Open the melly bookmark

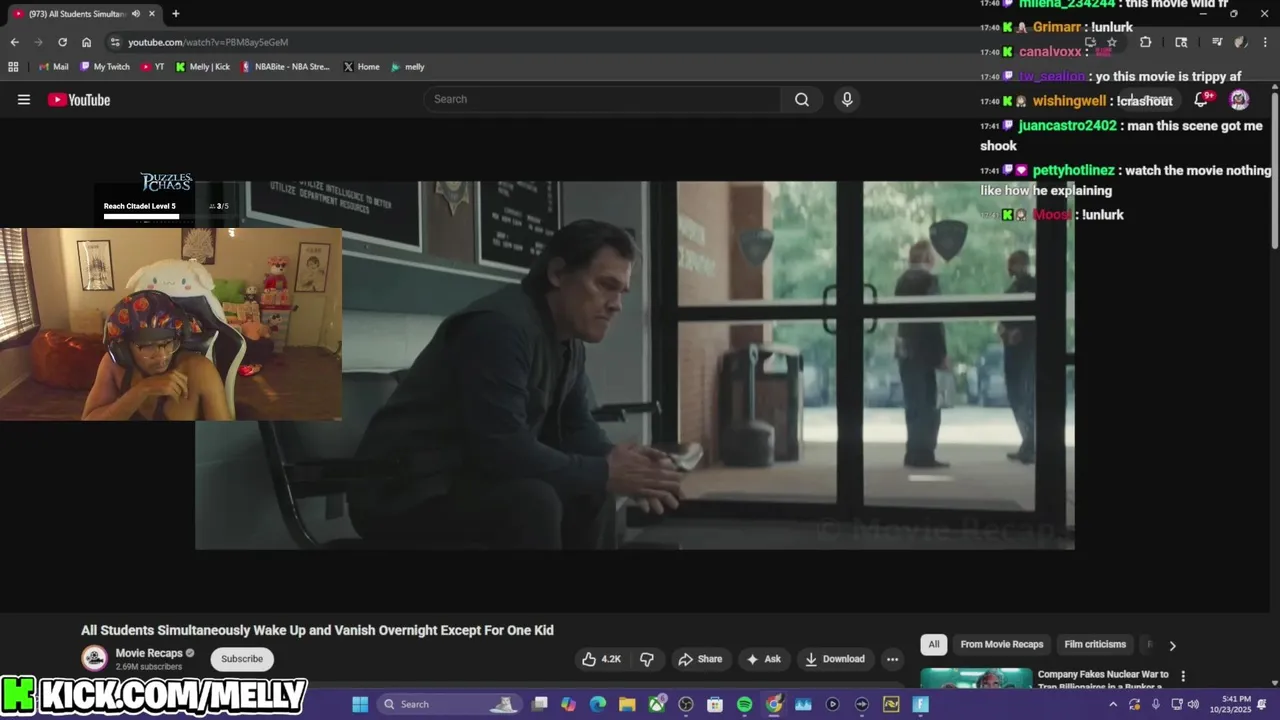click(x=408, y=67)
